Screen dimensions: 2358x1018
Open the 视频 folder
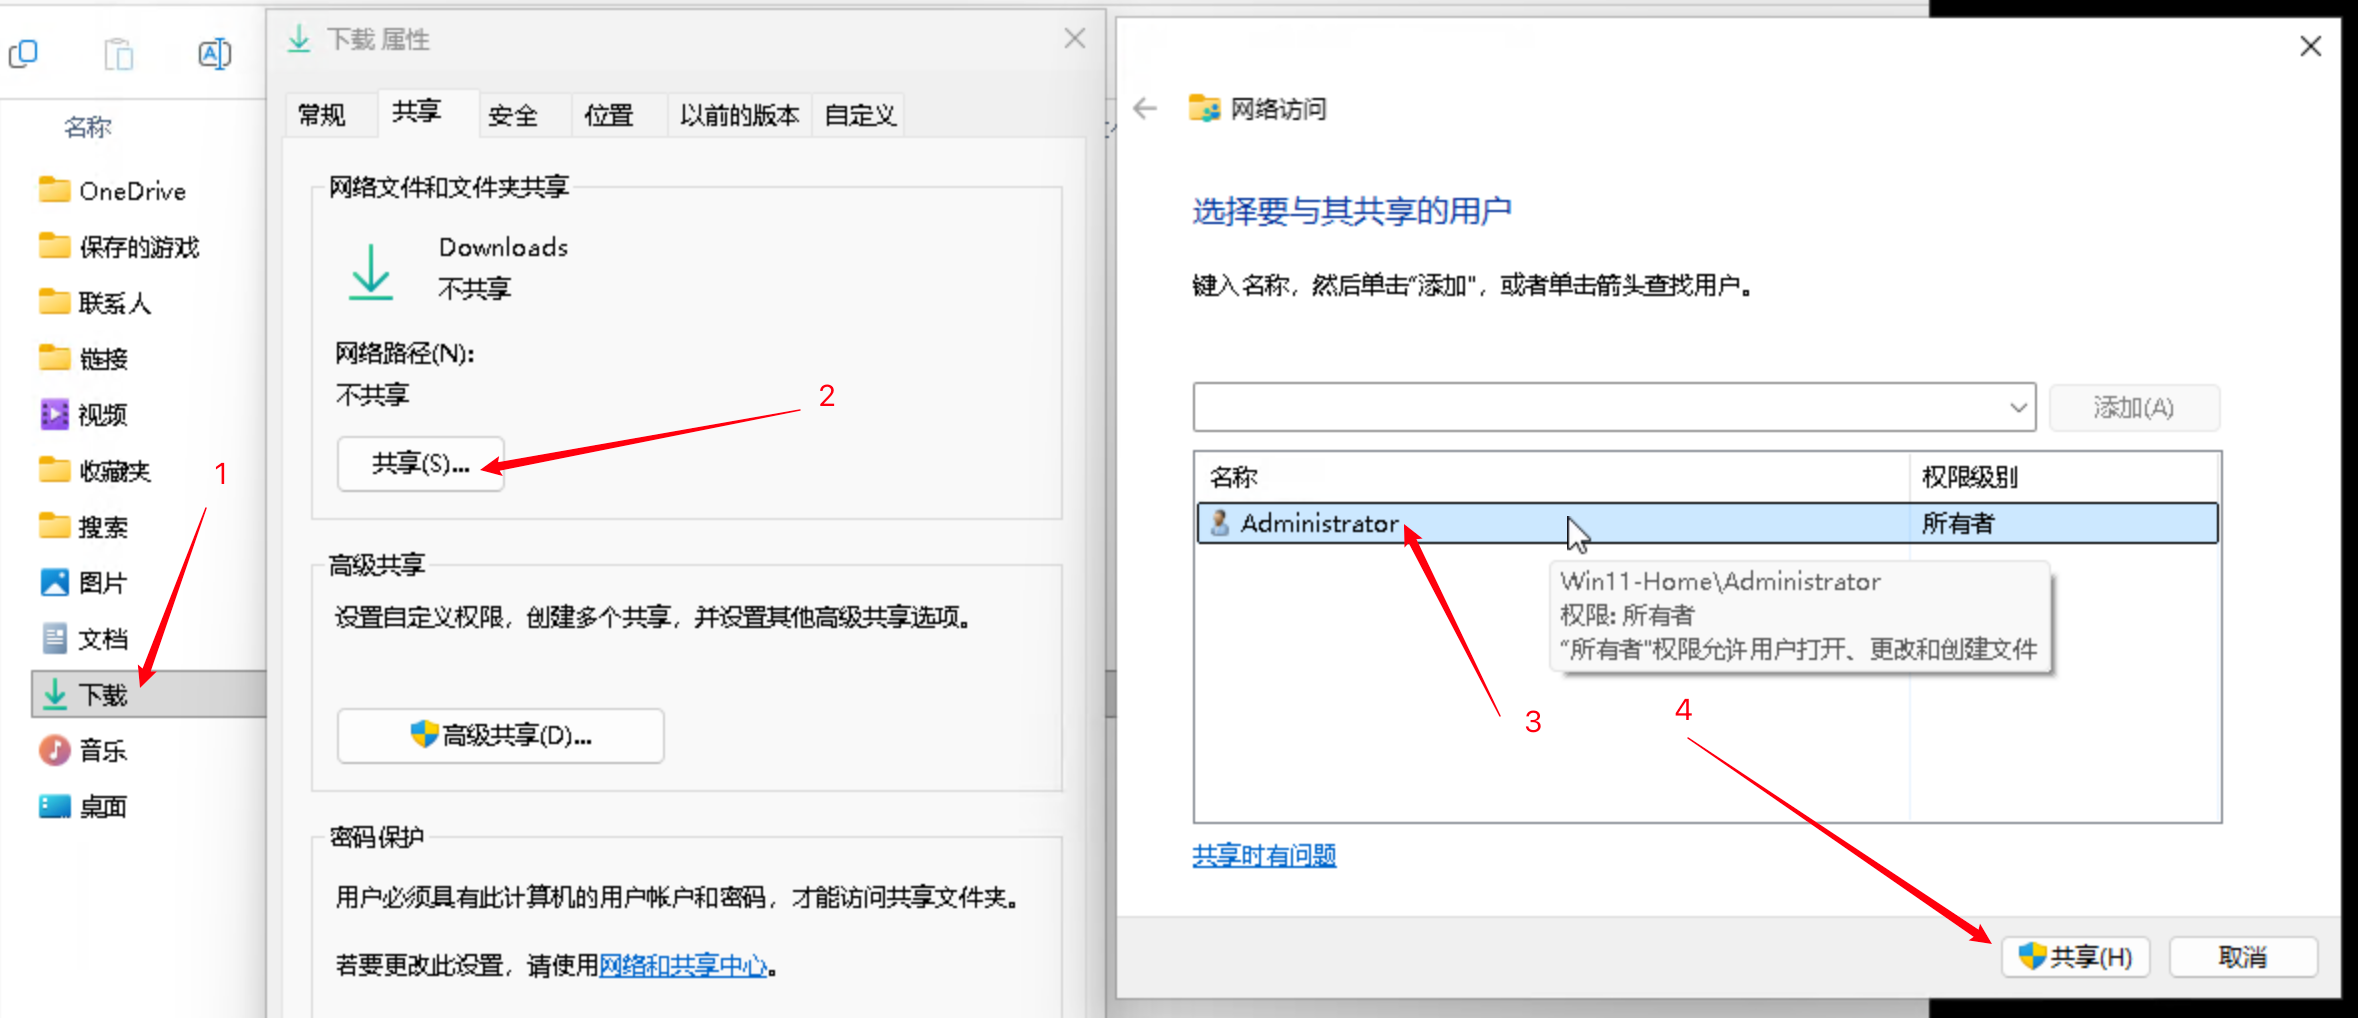point(102,415)
